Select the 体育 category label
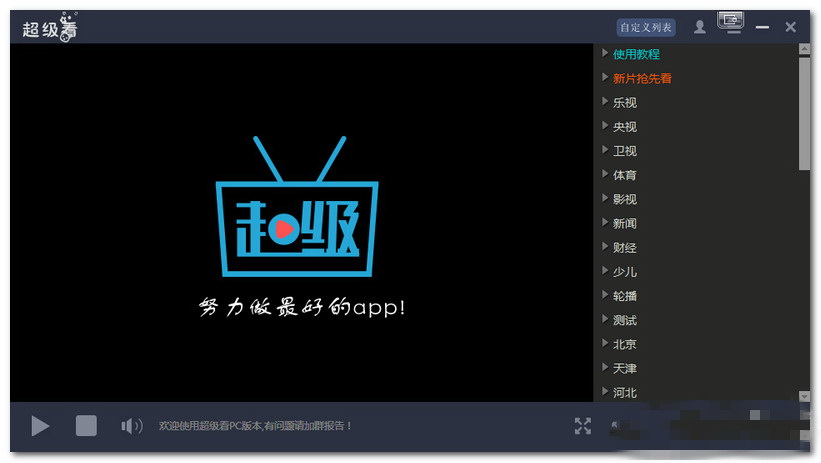Screen dimensions: 821x463 [x=625, y=175]
